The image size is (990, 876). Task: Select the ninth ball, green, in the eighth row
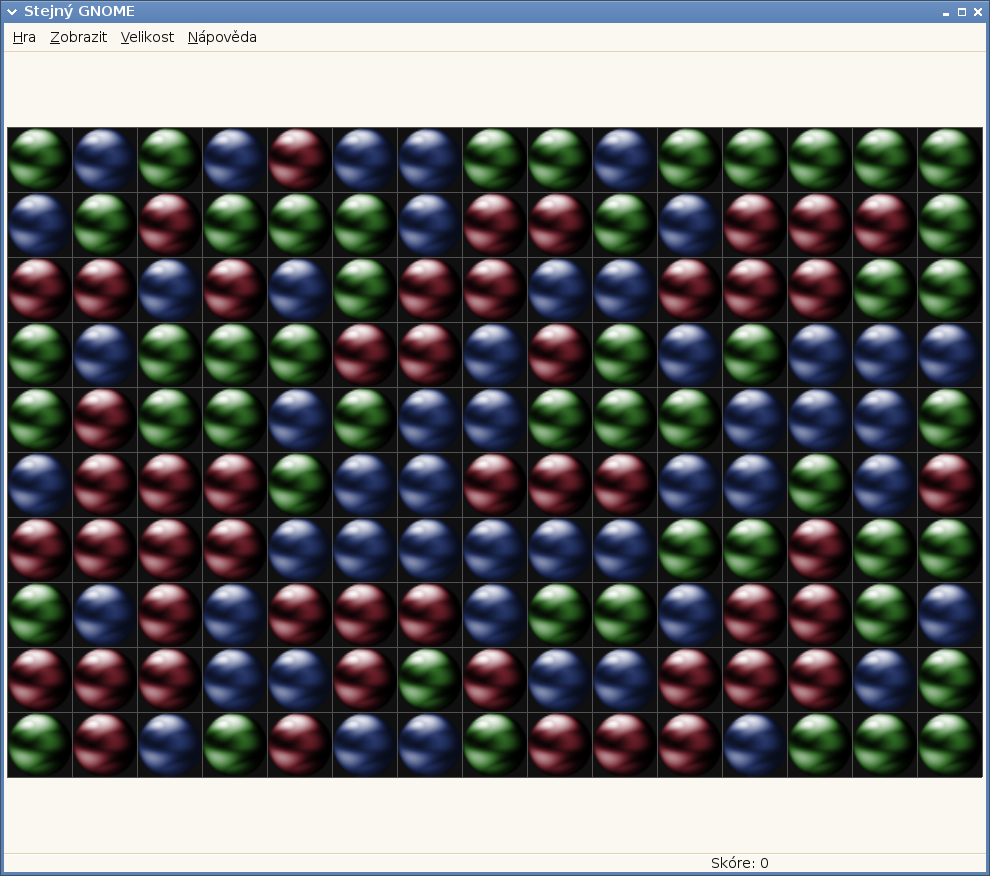560,615
